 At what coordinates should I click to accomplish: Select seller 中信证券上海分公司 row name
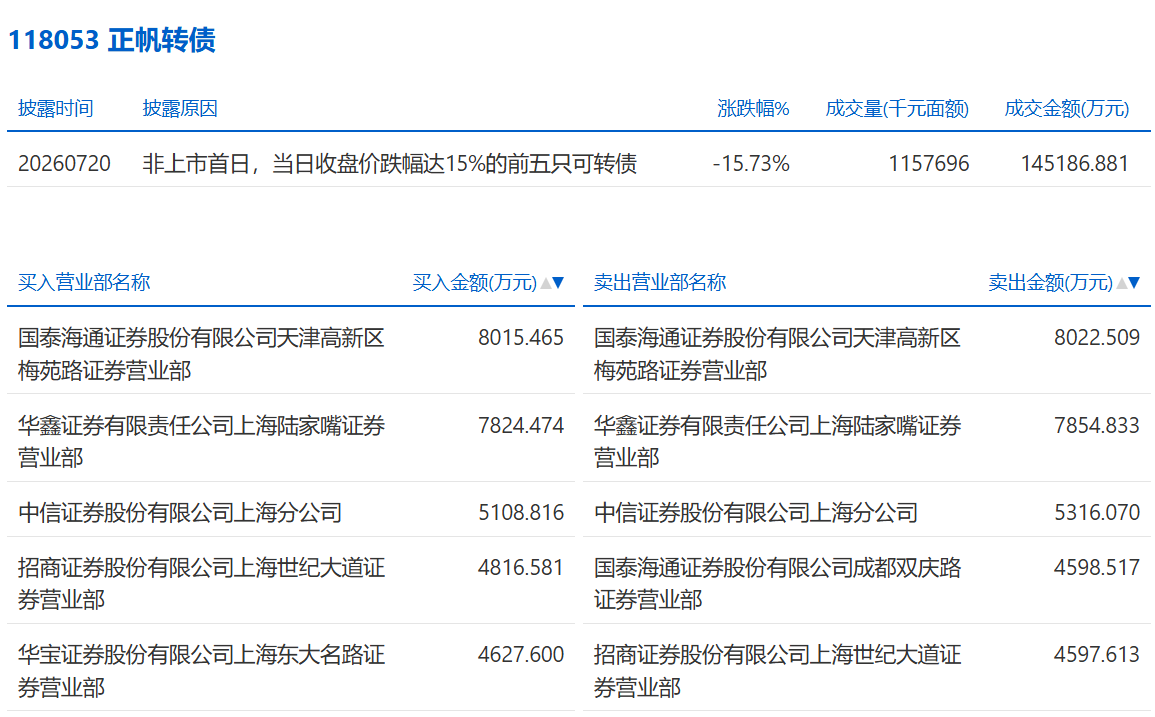pyautogui.click(x=756, y=513)
